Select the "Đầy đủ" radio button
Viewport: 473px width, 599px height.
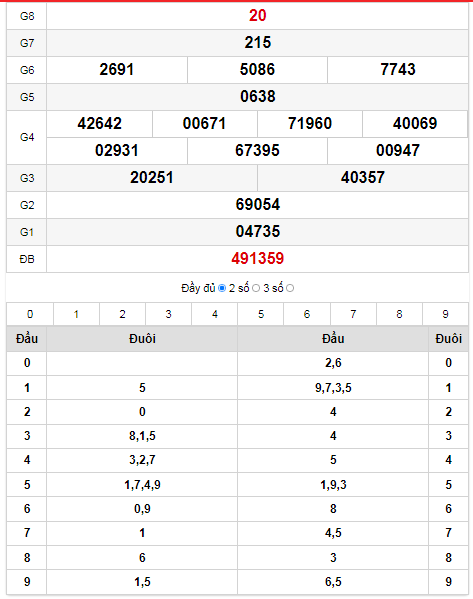tap(222, 288)
